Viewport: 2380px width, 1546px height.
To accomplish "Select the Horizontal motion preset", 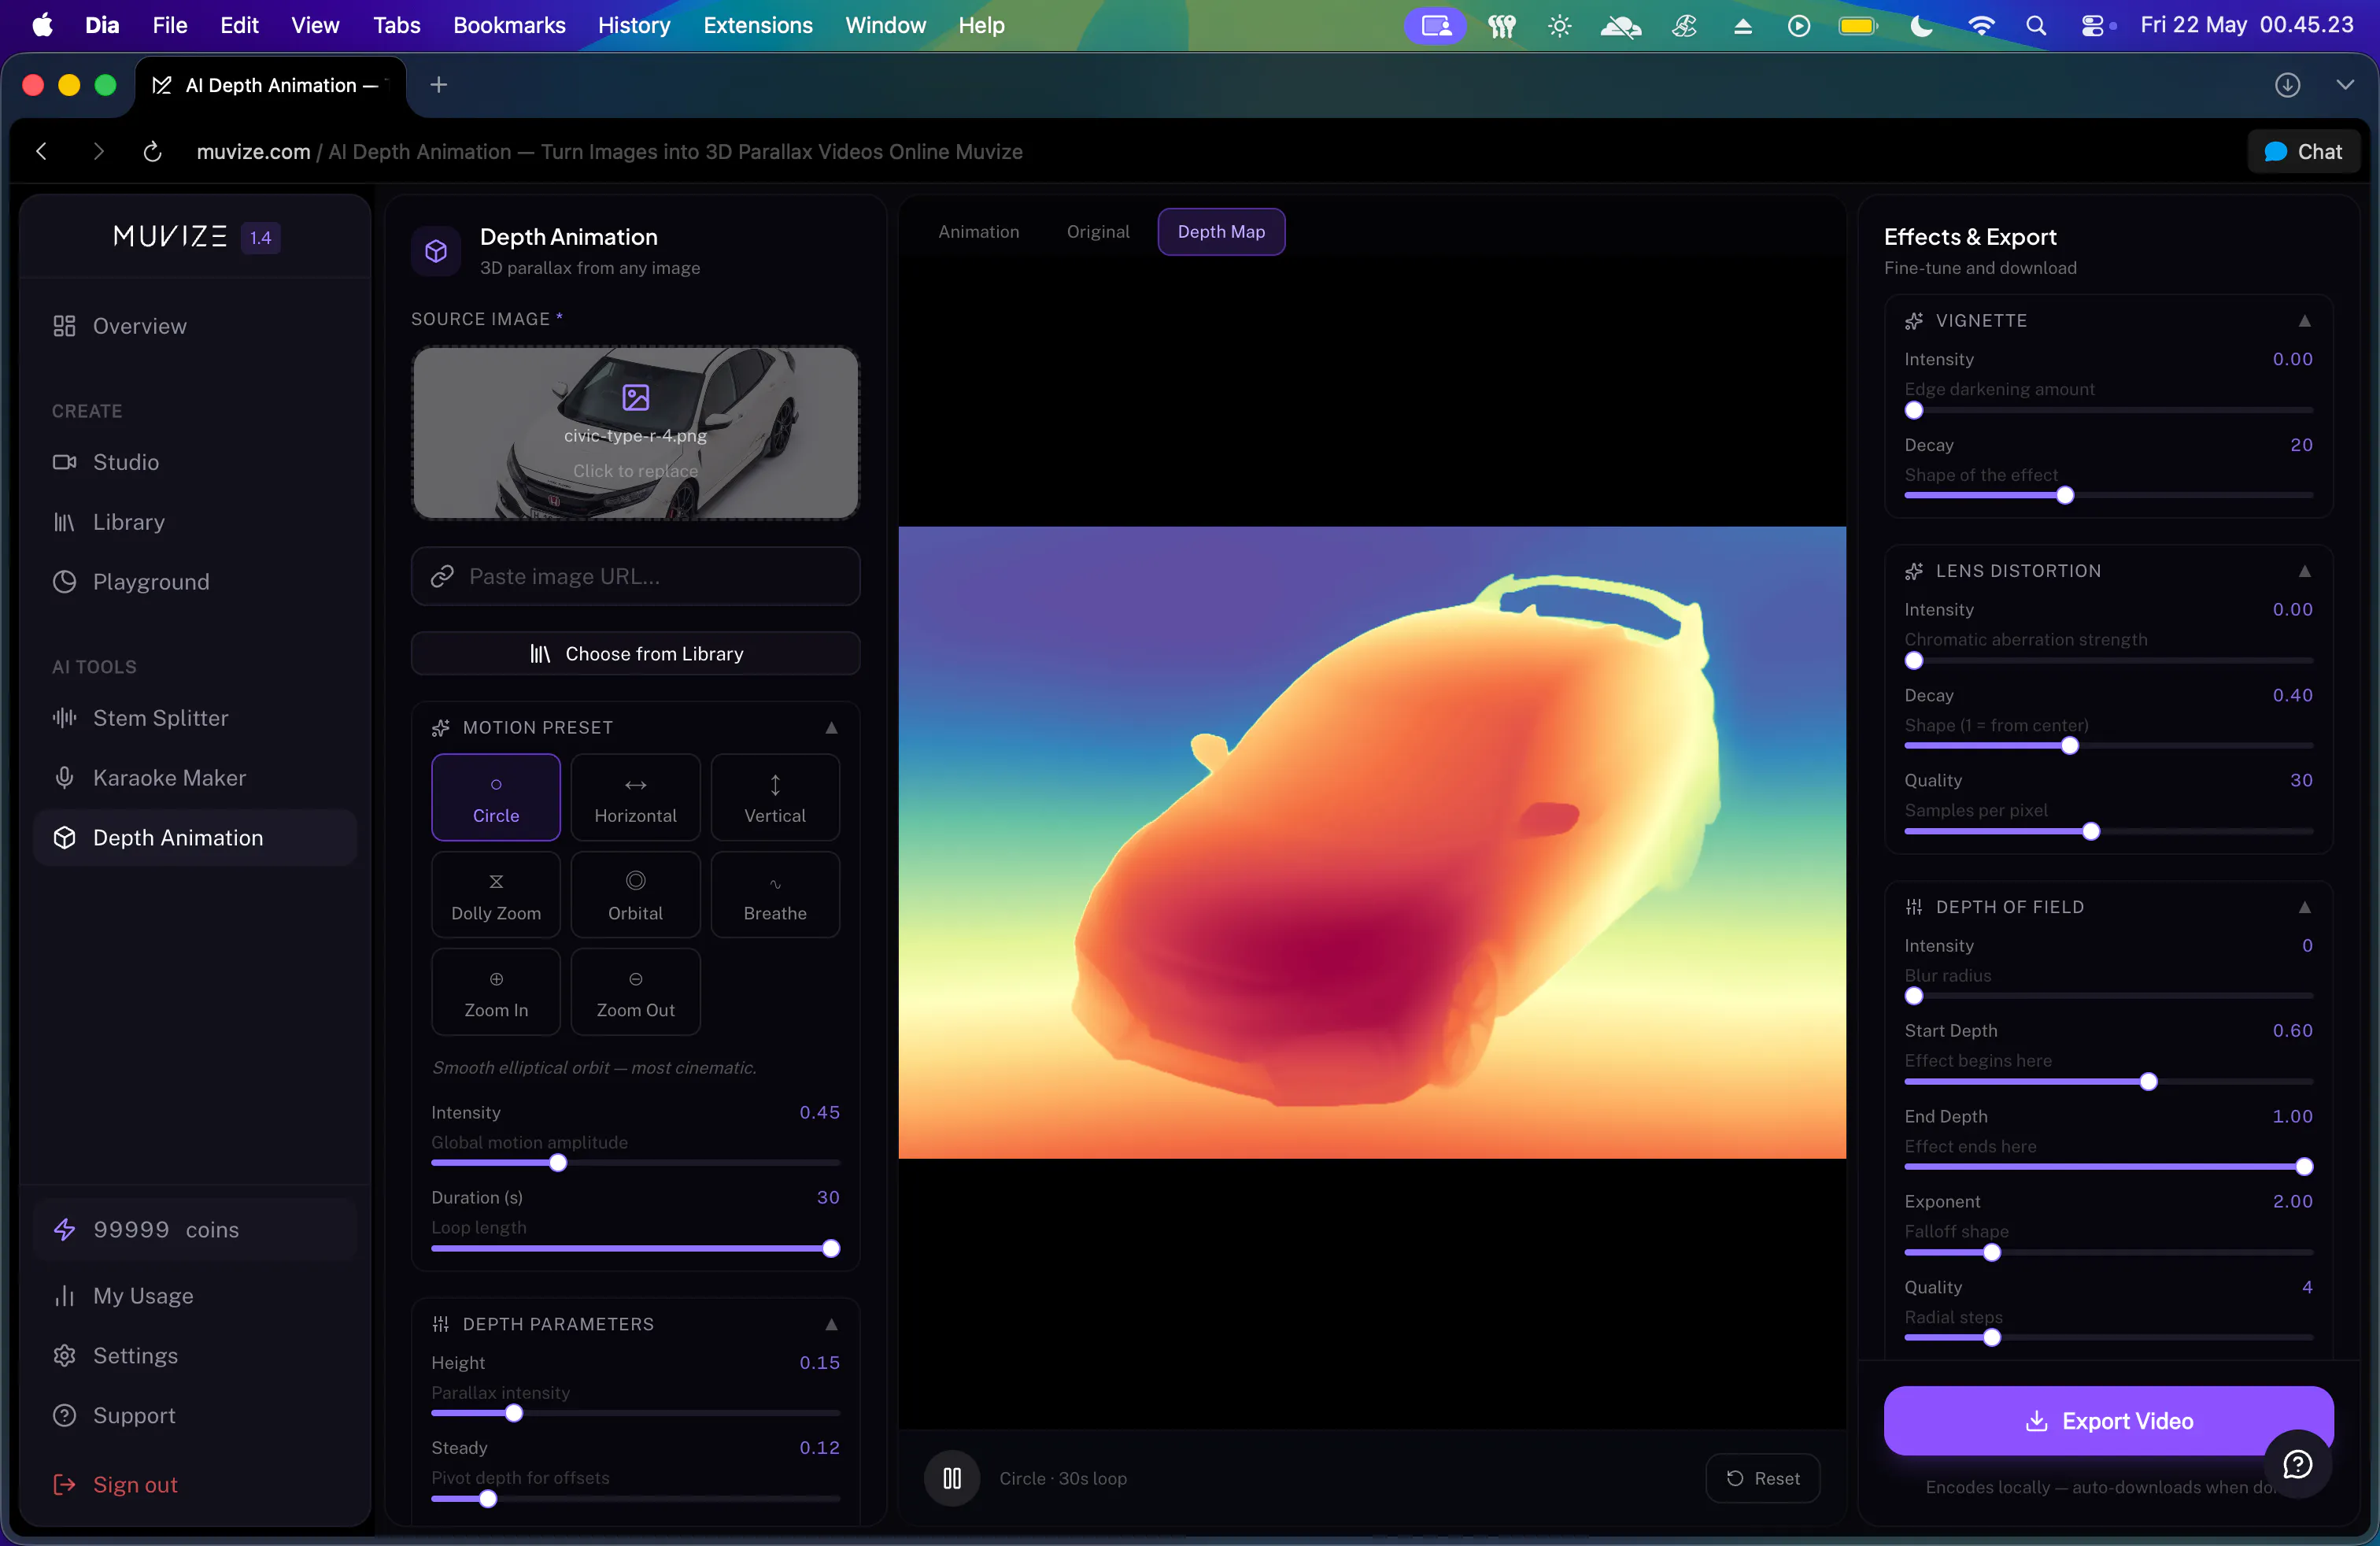I will click(635, 797).
